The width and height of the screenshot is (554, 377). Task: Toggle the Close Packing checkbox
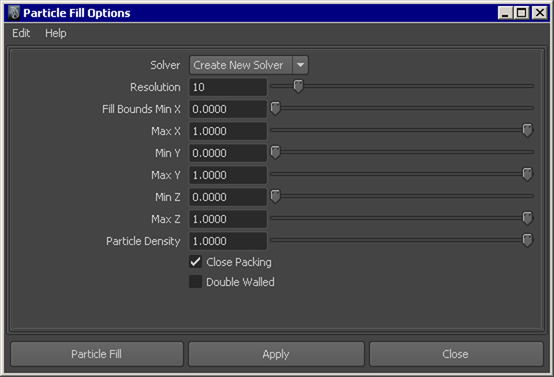point(195,262)
